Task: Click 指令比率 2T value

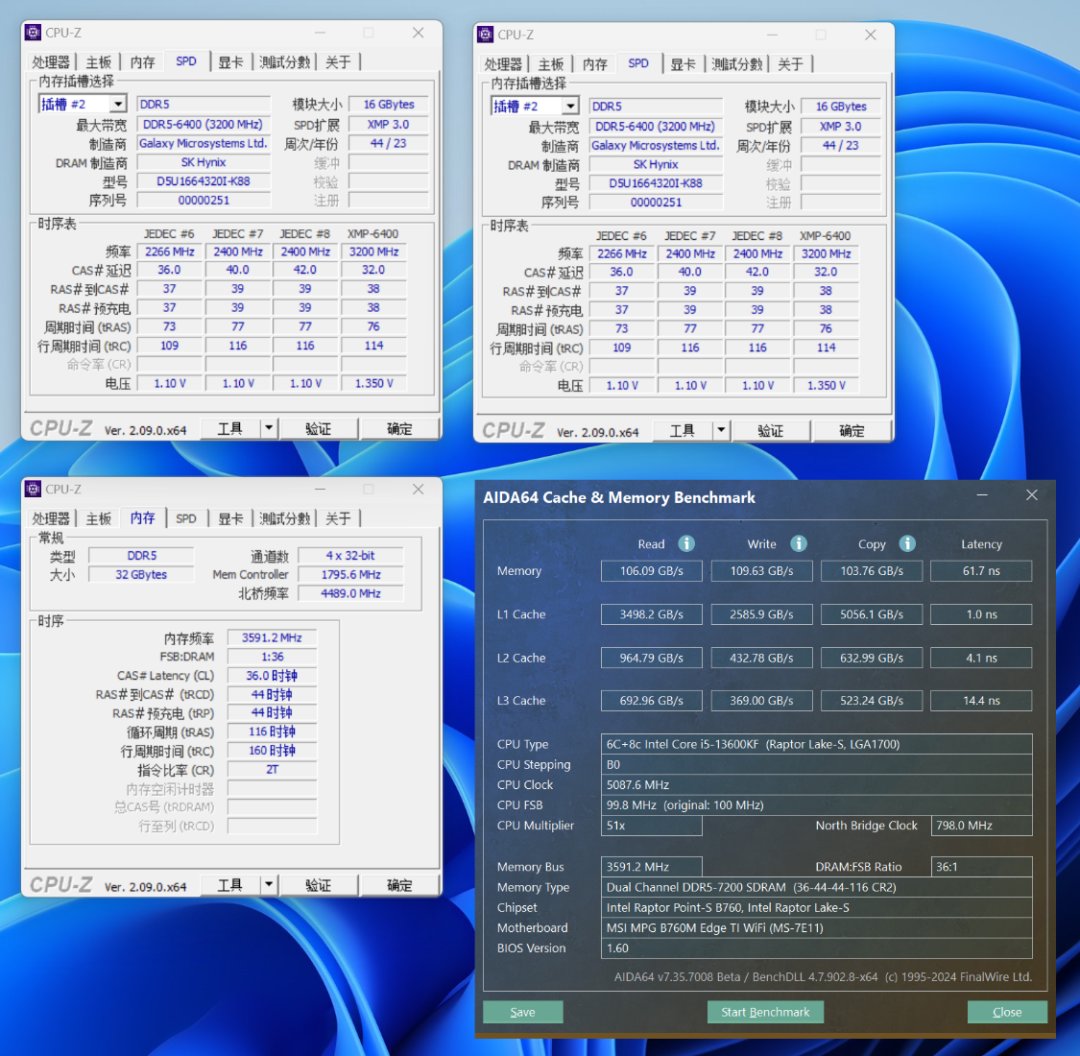Action: [x=272, y=769]
